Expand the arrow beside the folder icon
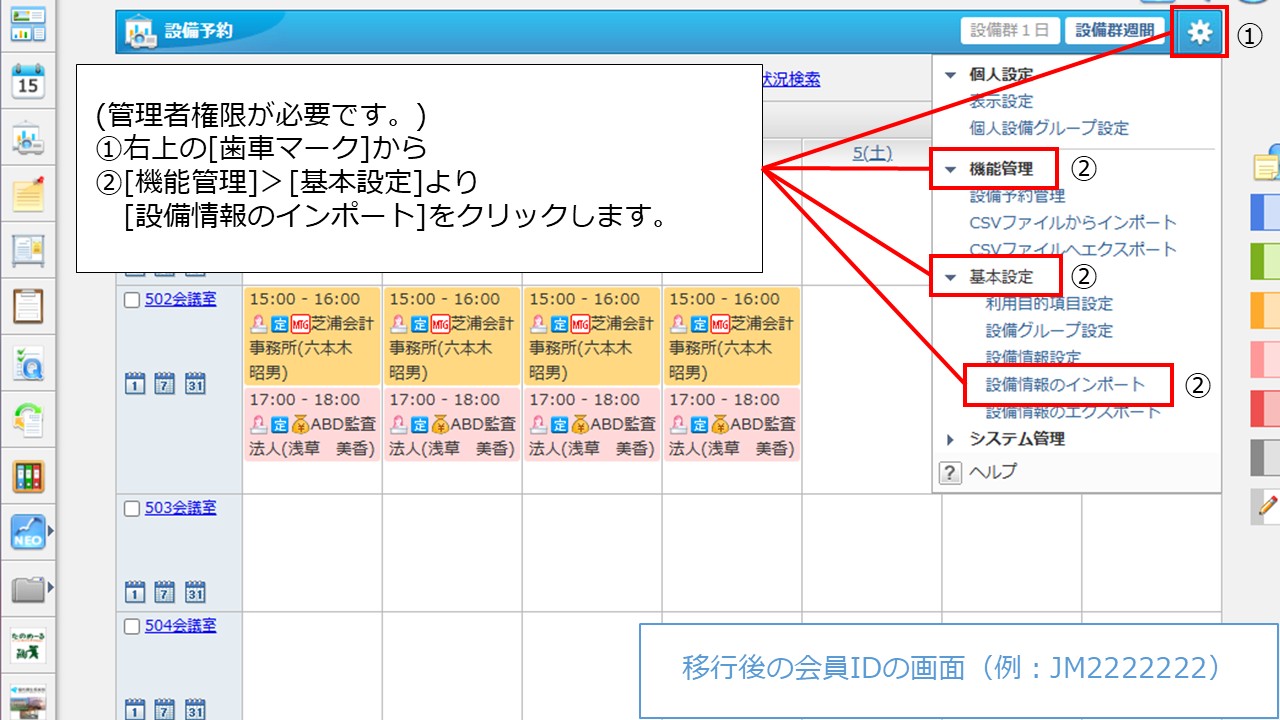1280x720 pixels. coord(50,587)
